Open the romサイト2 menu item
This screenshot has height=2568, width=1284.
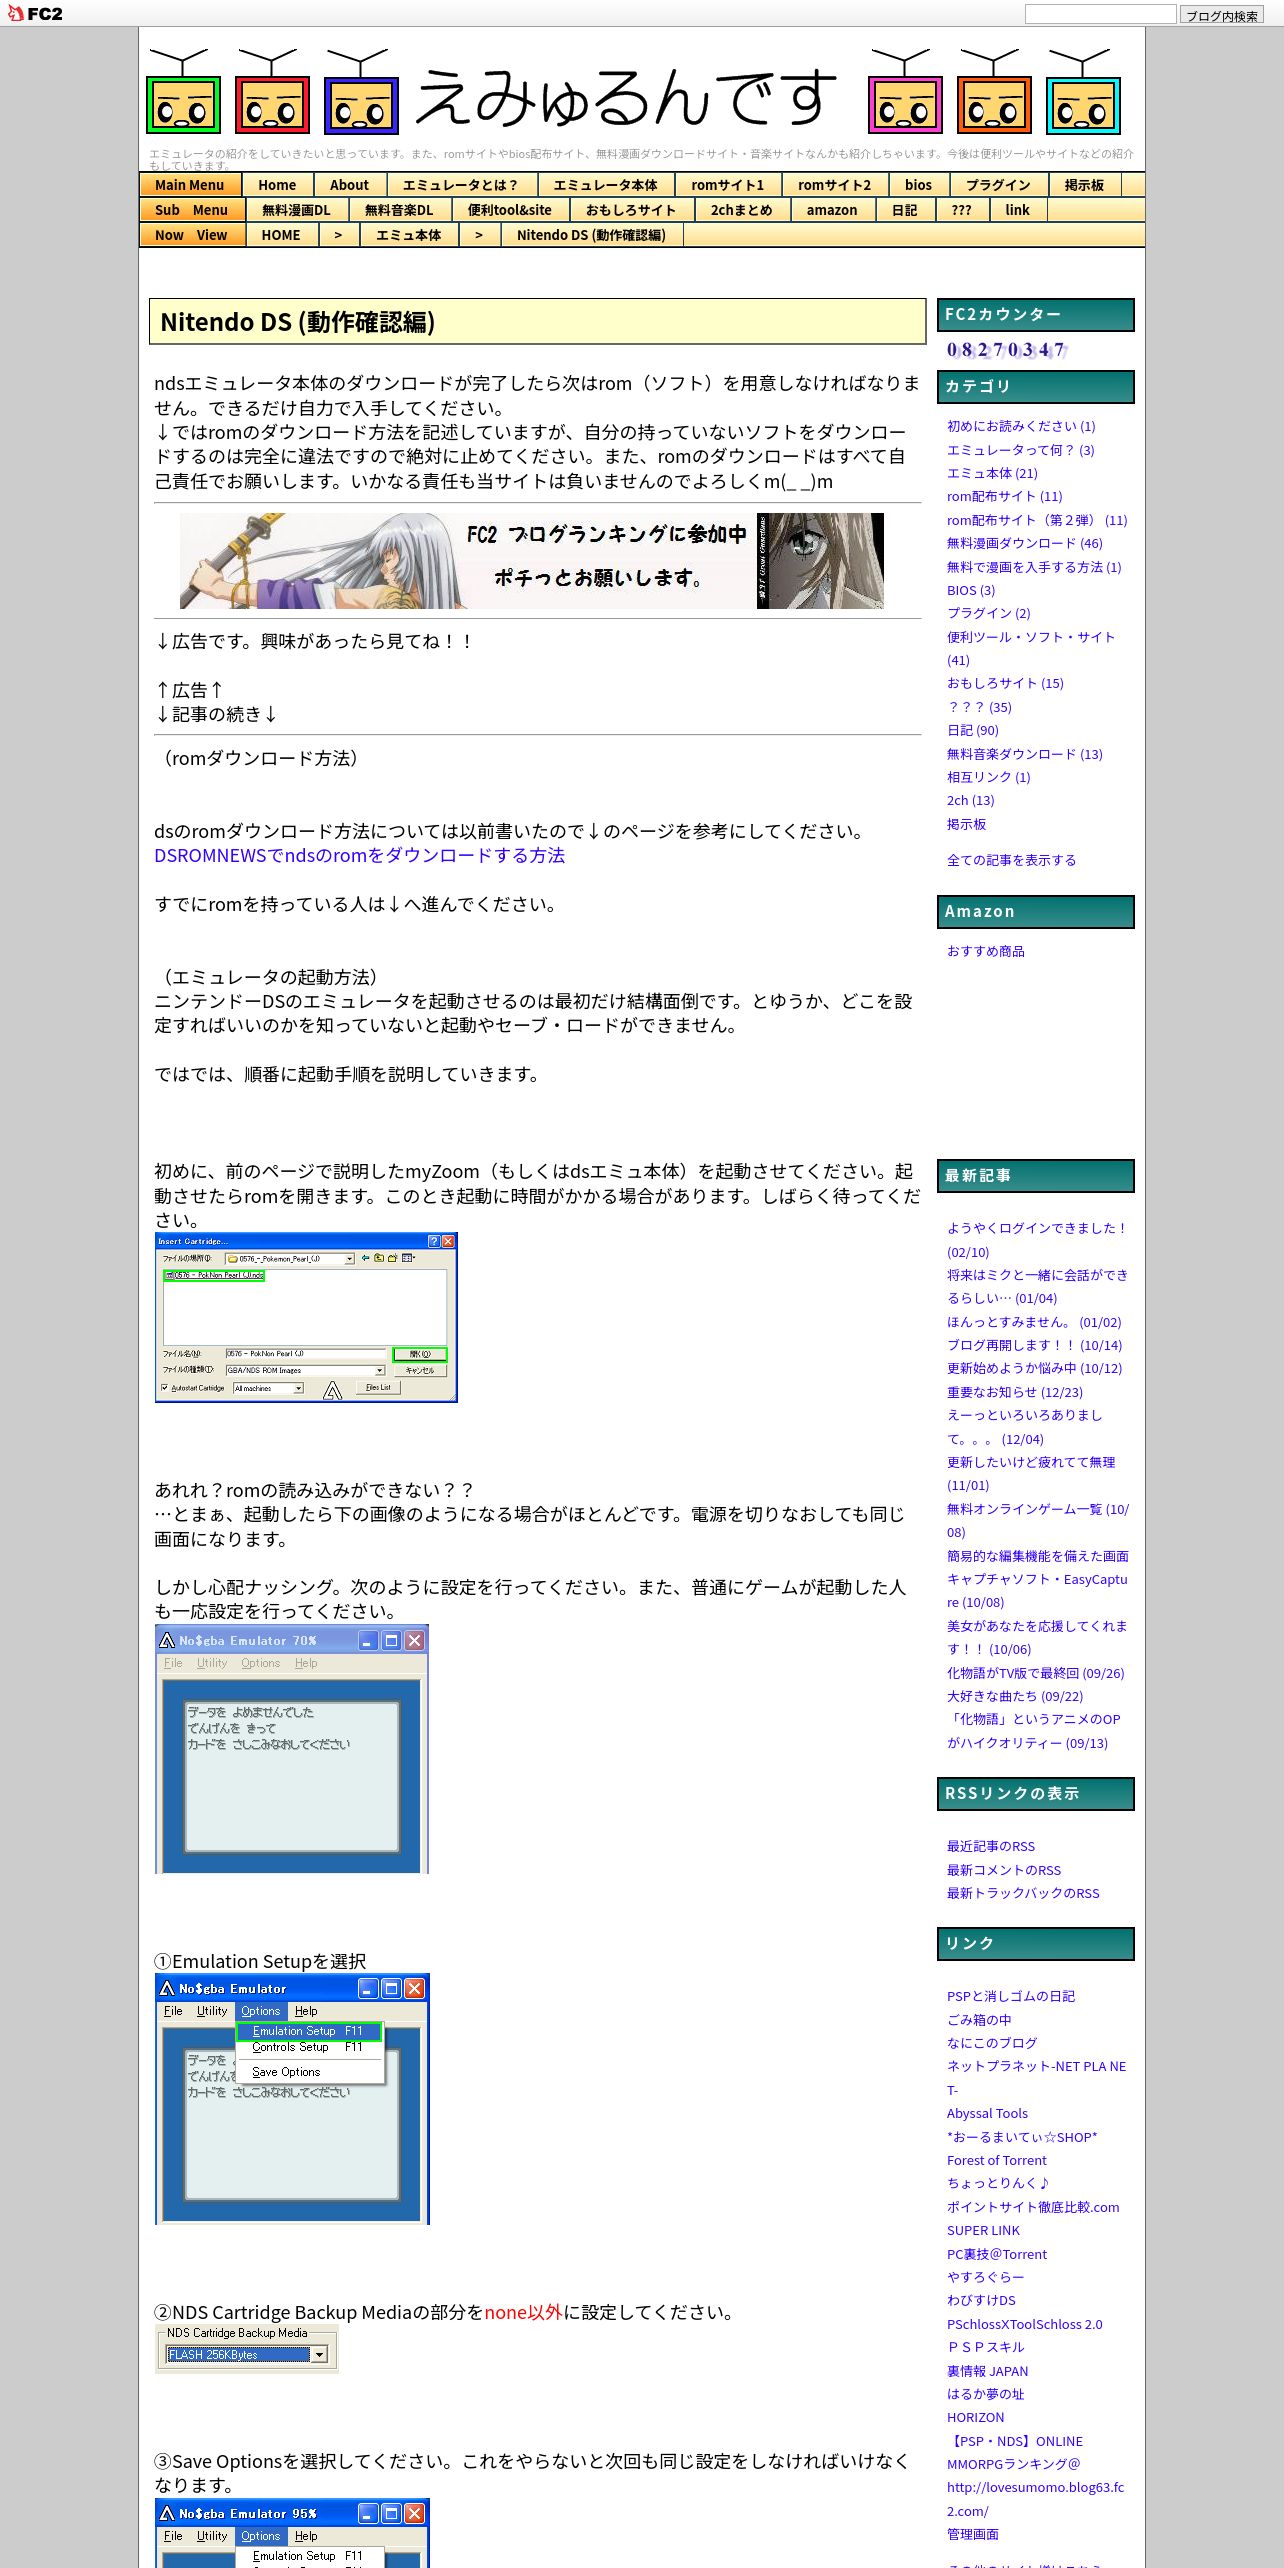pyautogui.click(x=835, y=185)
